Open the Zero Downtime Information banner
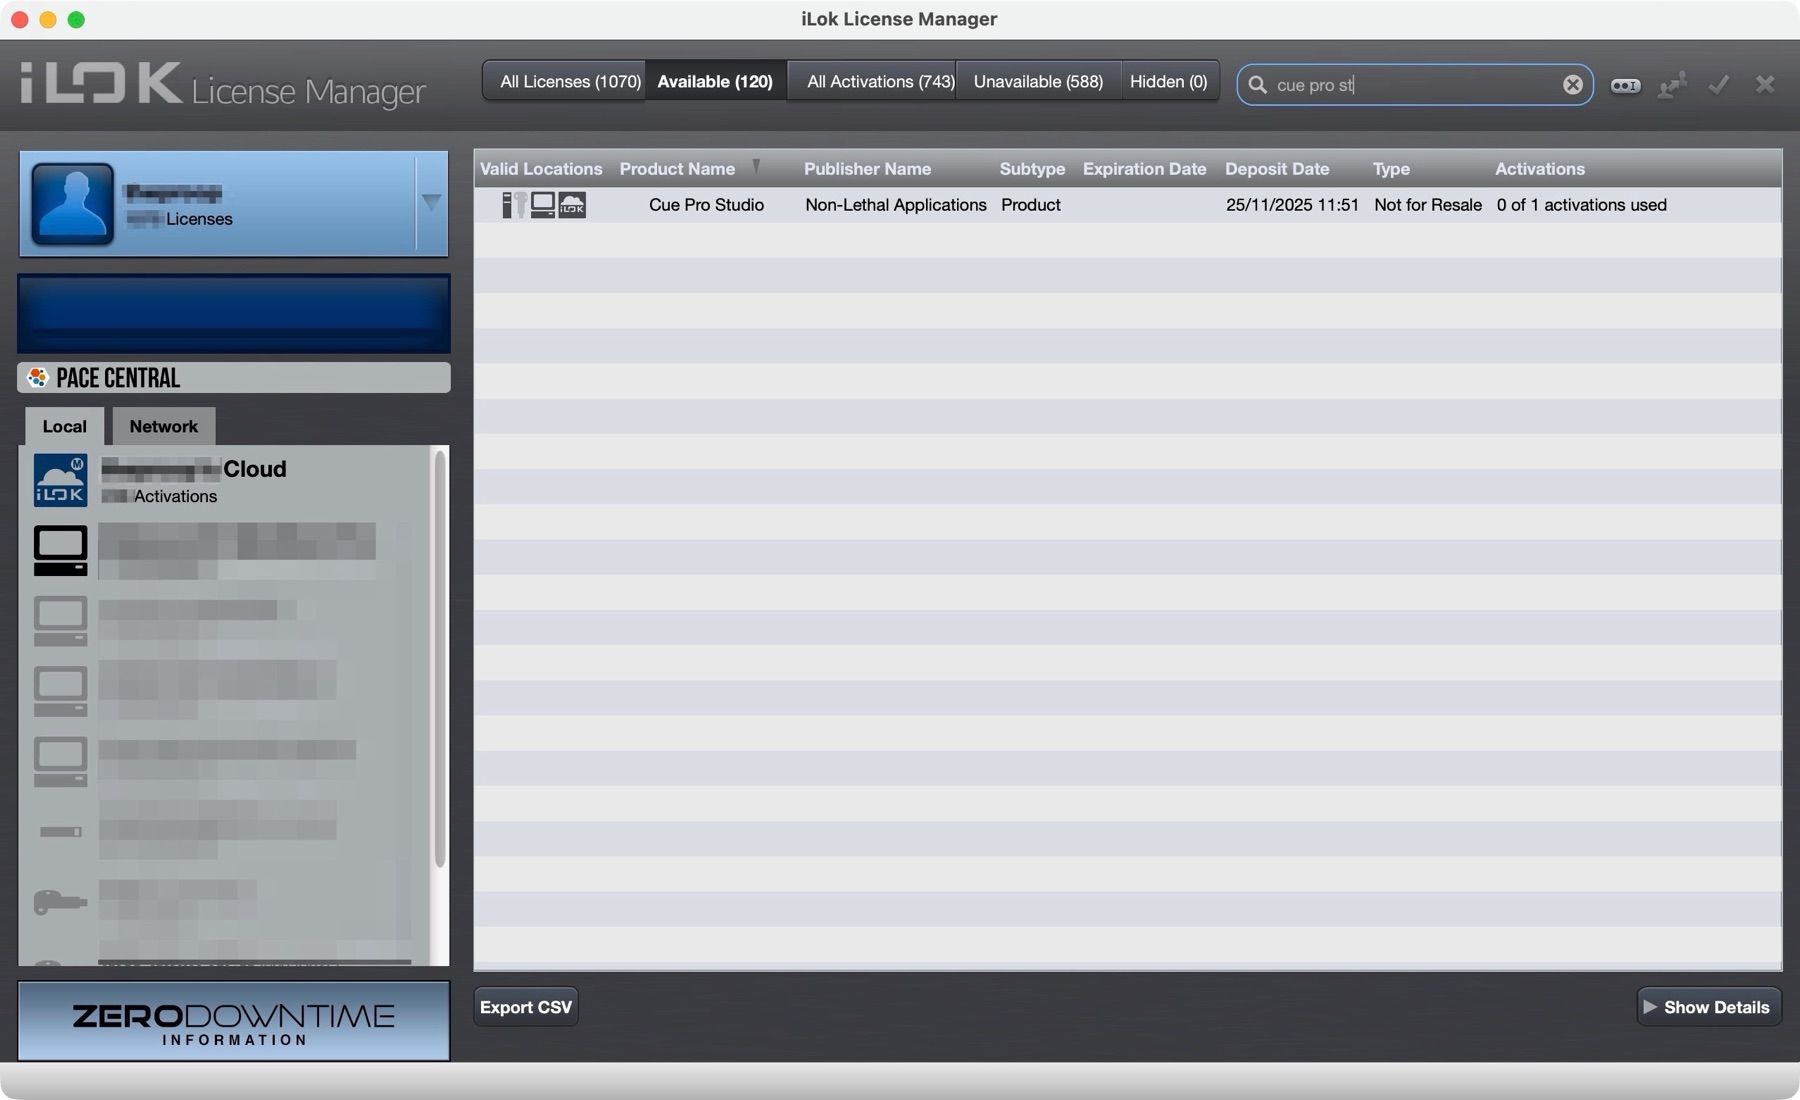 (x=234, y=1021)
